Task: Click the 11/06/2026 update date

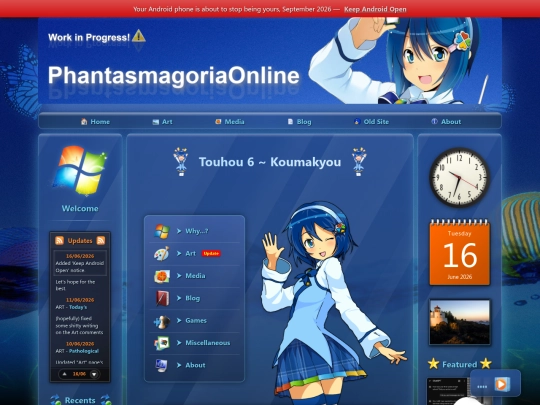Action: tap(80, 300)
